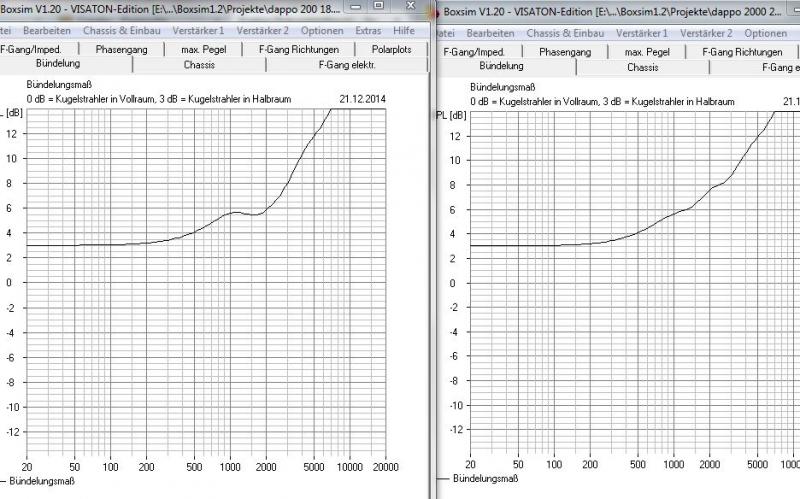Click Bündelungsmaß chart title in right window

point(503,87)
